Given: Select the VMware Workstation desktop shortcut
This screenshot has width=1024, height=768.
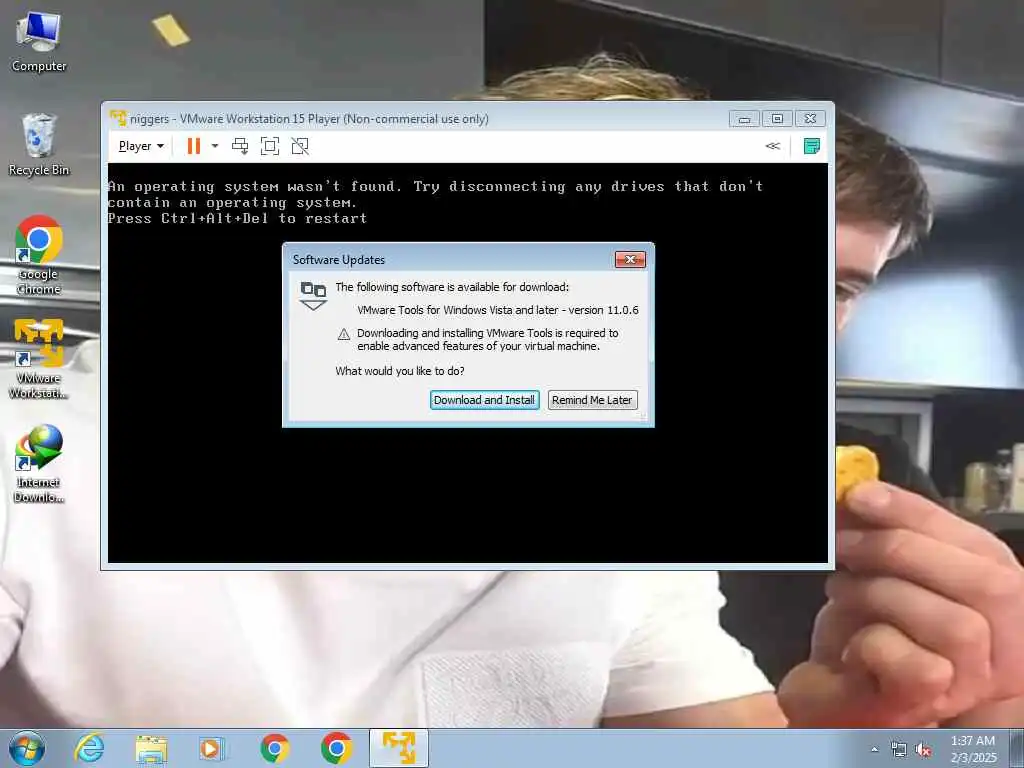Looking at the screenshot, I should pos(39,359).
